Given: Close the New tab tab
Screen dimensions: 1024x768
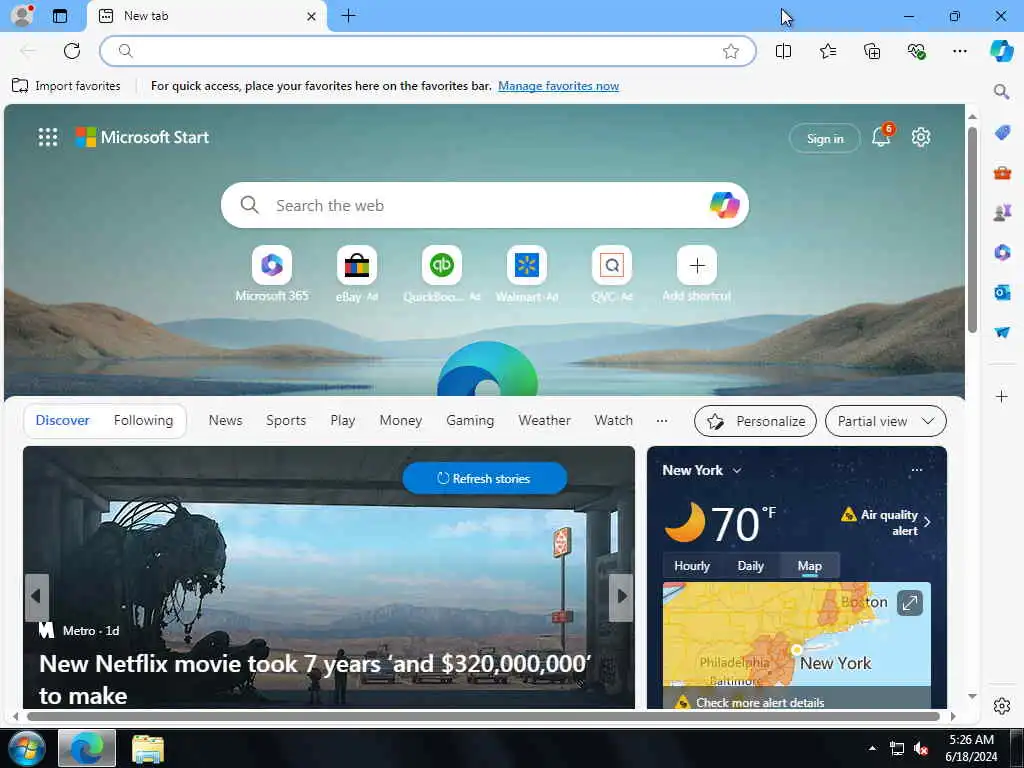Looking at the screenshot, I should (312, 16).
